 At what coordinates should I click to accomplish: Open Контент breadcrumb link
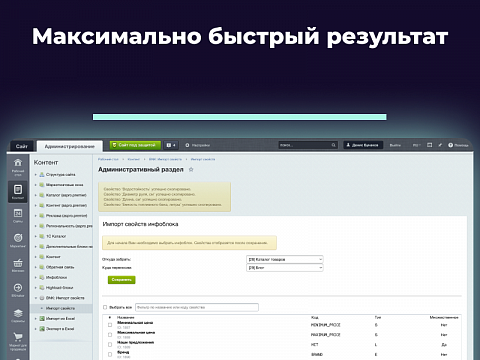(133, 159)
